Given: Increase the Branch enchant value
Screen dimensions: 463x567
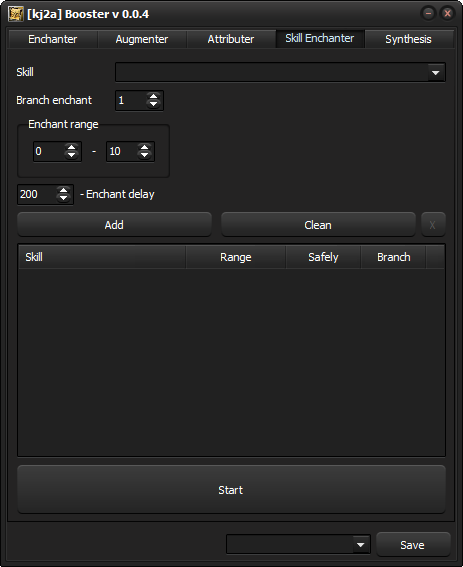Looking at the screenshot, I should click(153, 97).
